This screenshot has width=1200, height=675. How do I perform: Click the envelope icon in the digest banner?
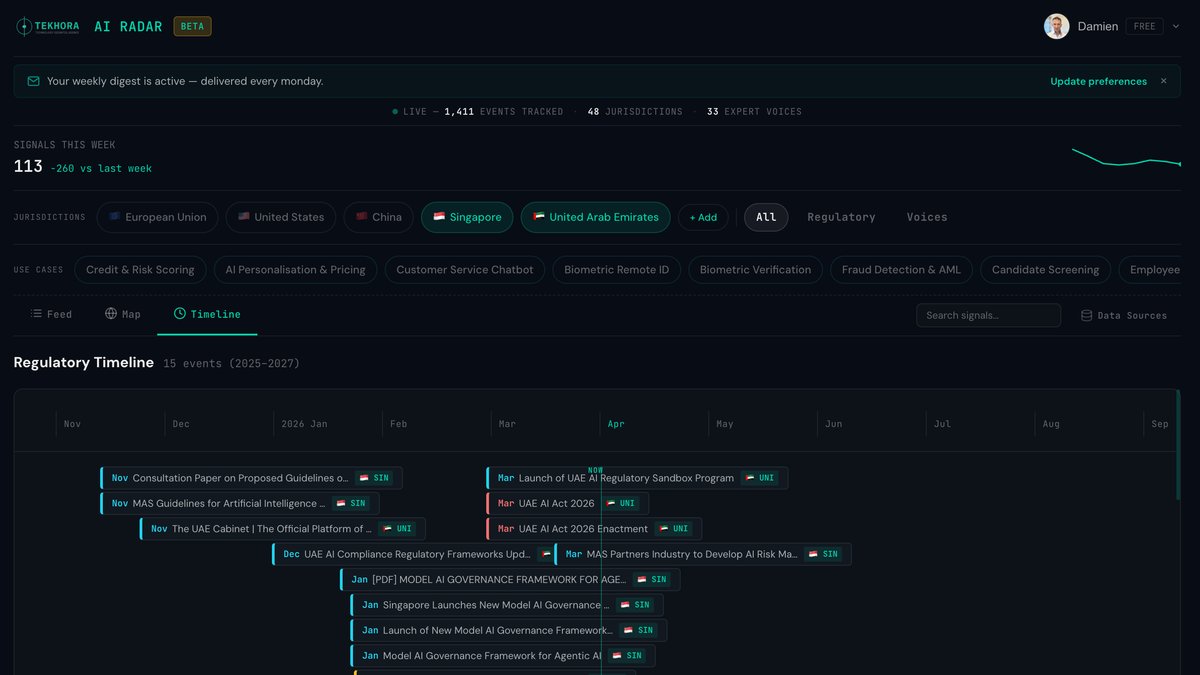[32, 80]
